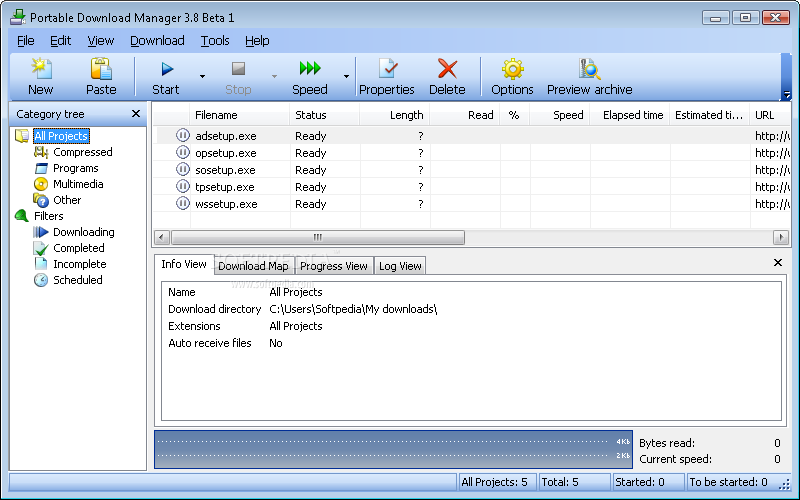
Task: Expand the toolbar overflow chevron
Action: click(786, 95)
